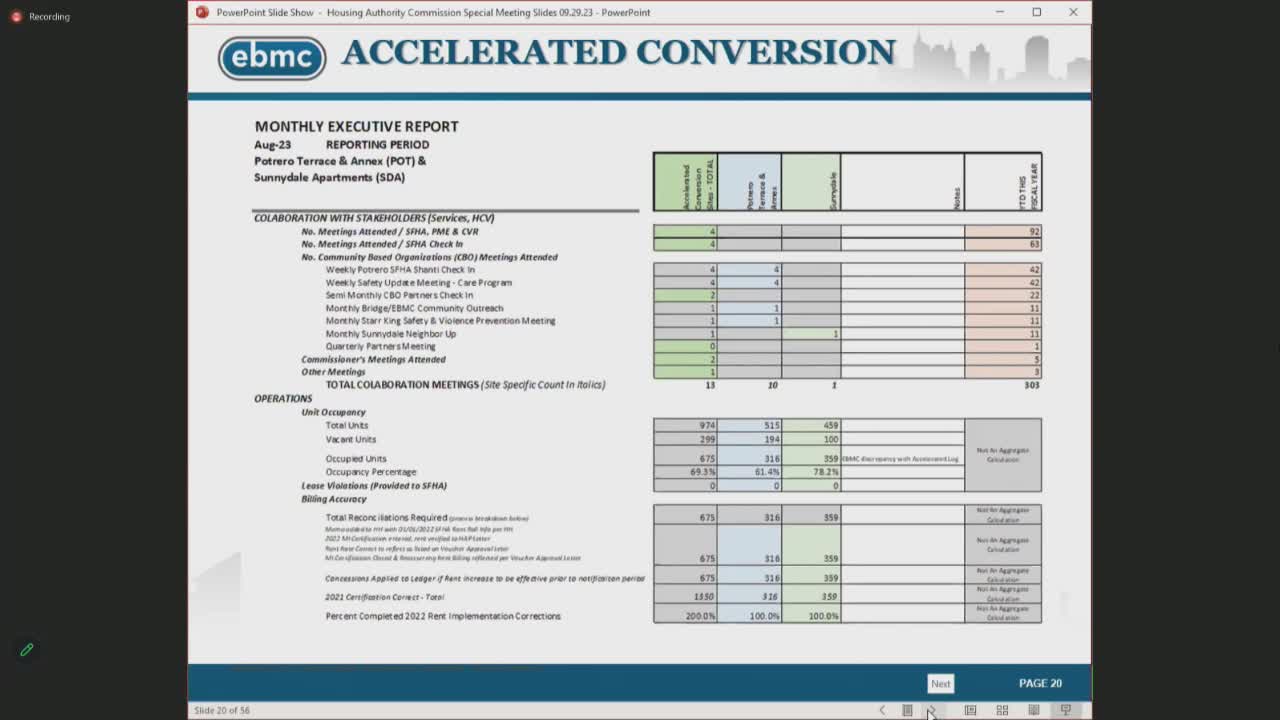
Task: Click the 'Quarterly Partners Meeting' row label
Action: [x=380, y=347]
